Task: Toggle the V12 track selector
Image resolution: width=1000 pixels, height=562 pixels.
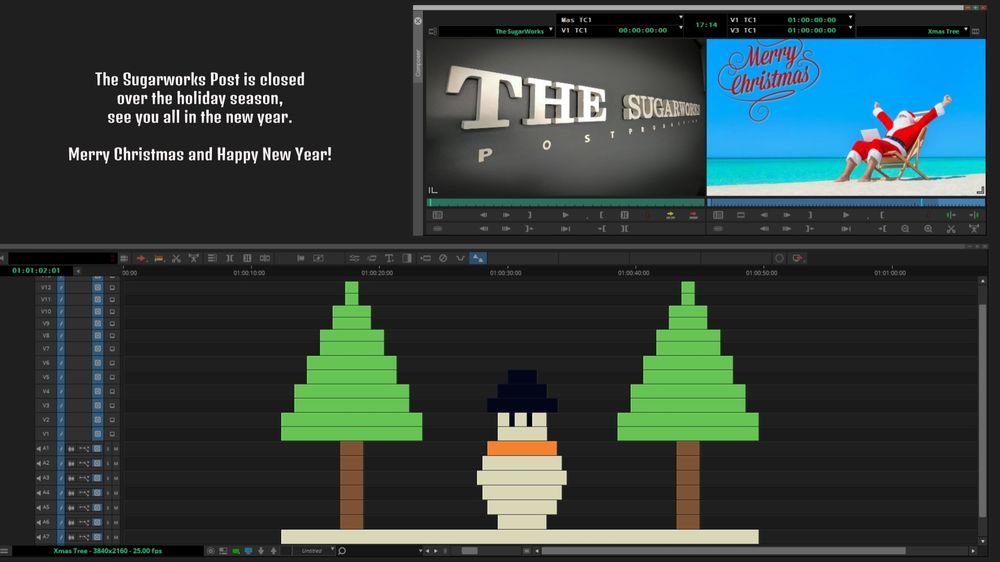Action: (46, 288)
